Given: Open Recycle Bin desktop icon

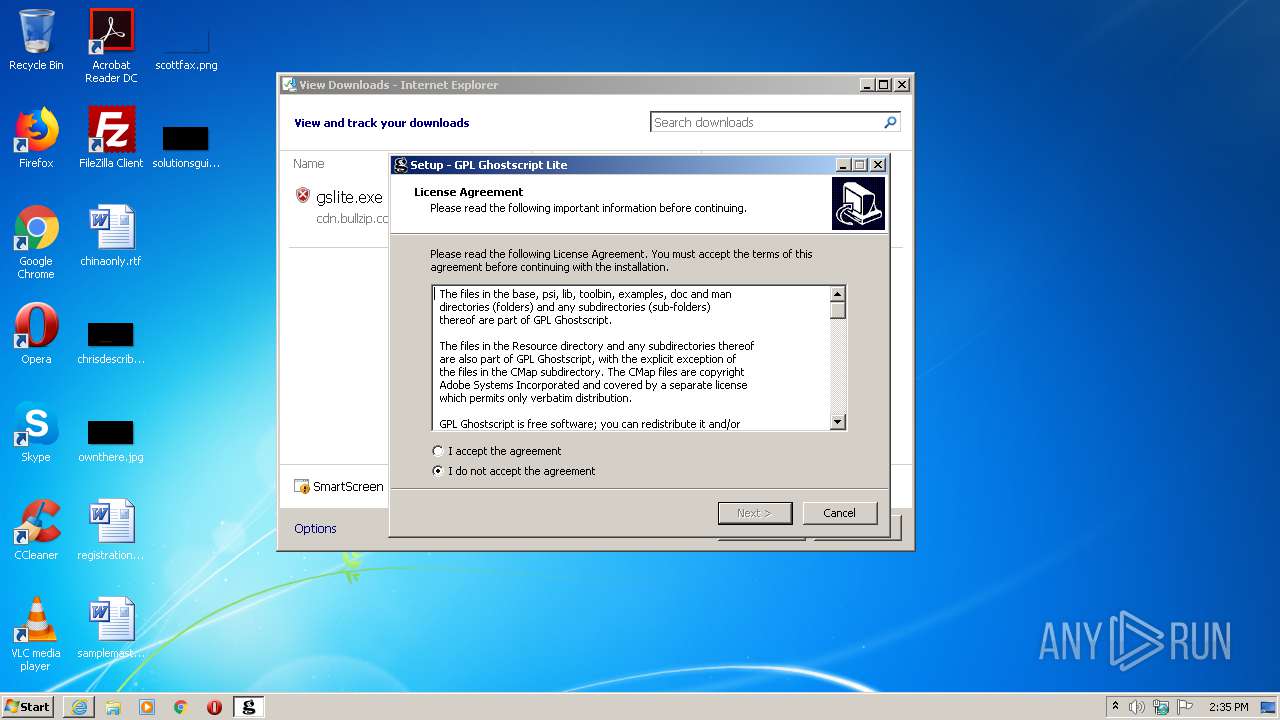Looking at the screenshot, I should pos(36,41).
